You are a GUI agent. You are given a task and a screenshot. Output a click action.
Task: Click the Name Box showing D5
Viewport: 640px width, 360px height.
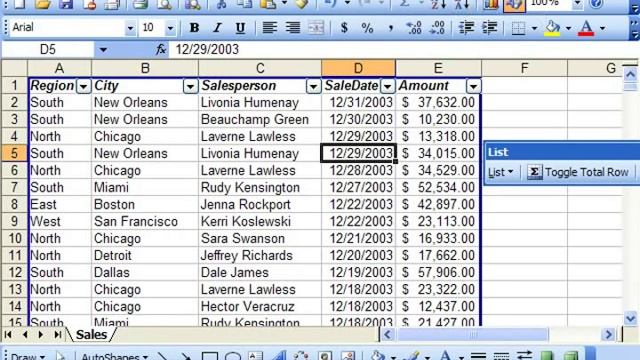click(48, 49)
